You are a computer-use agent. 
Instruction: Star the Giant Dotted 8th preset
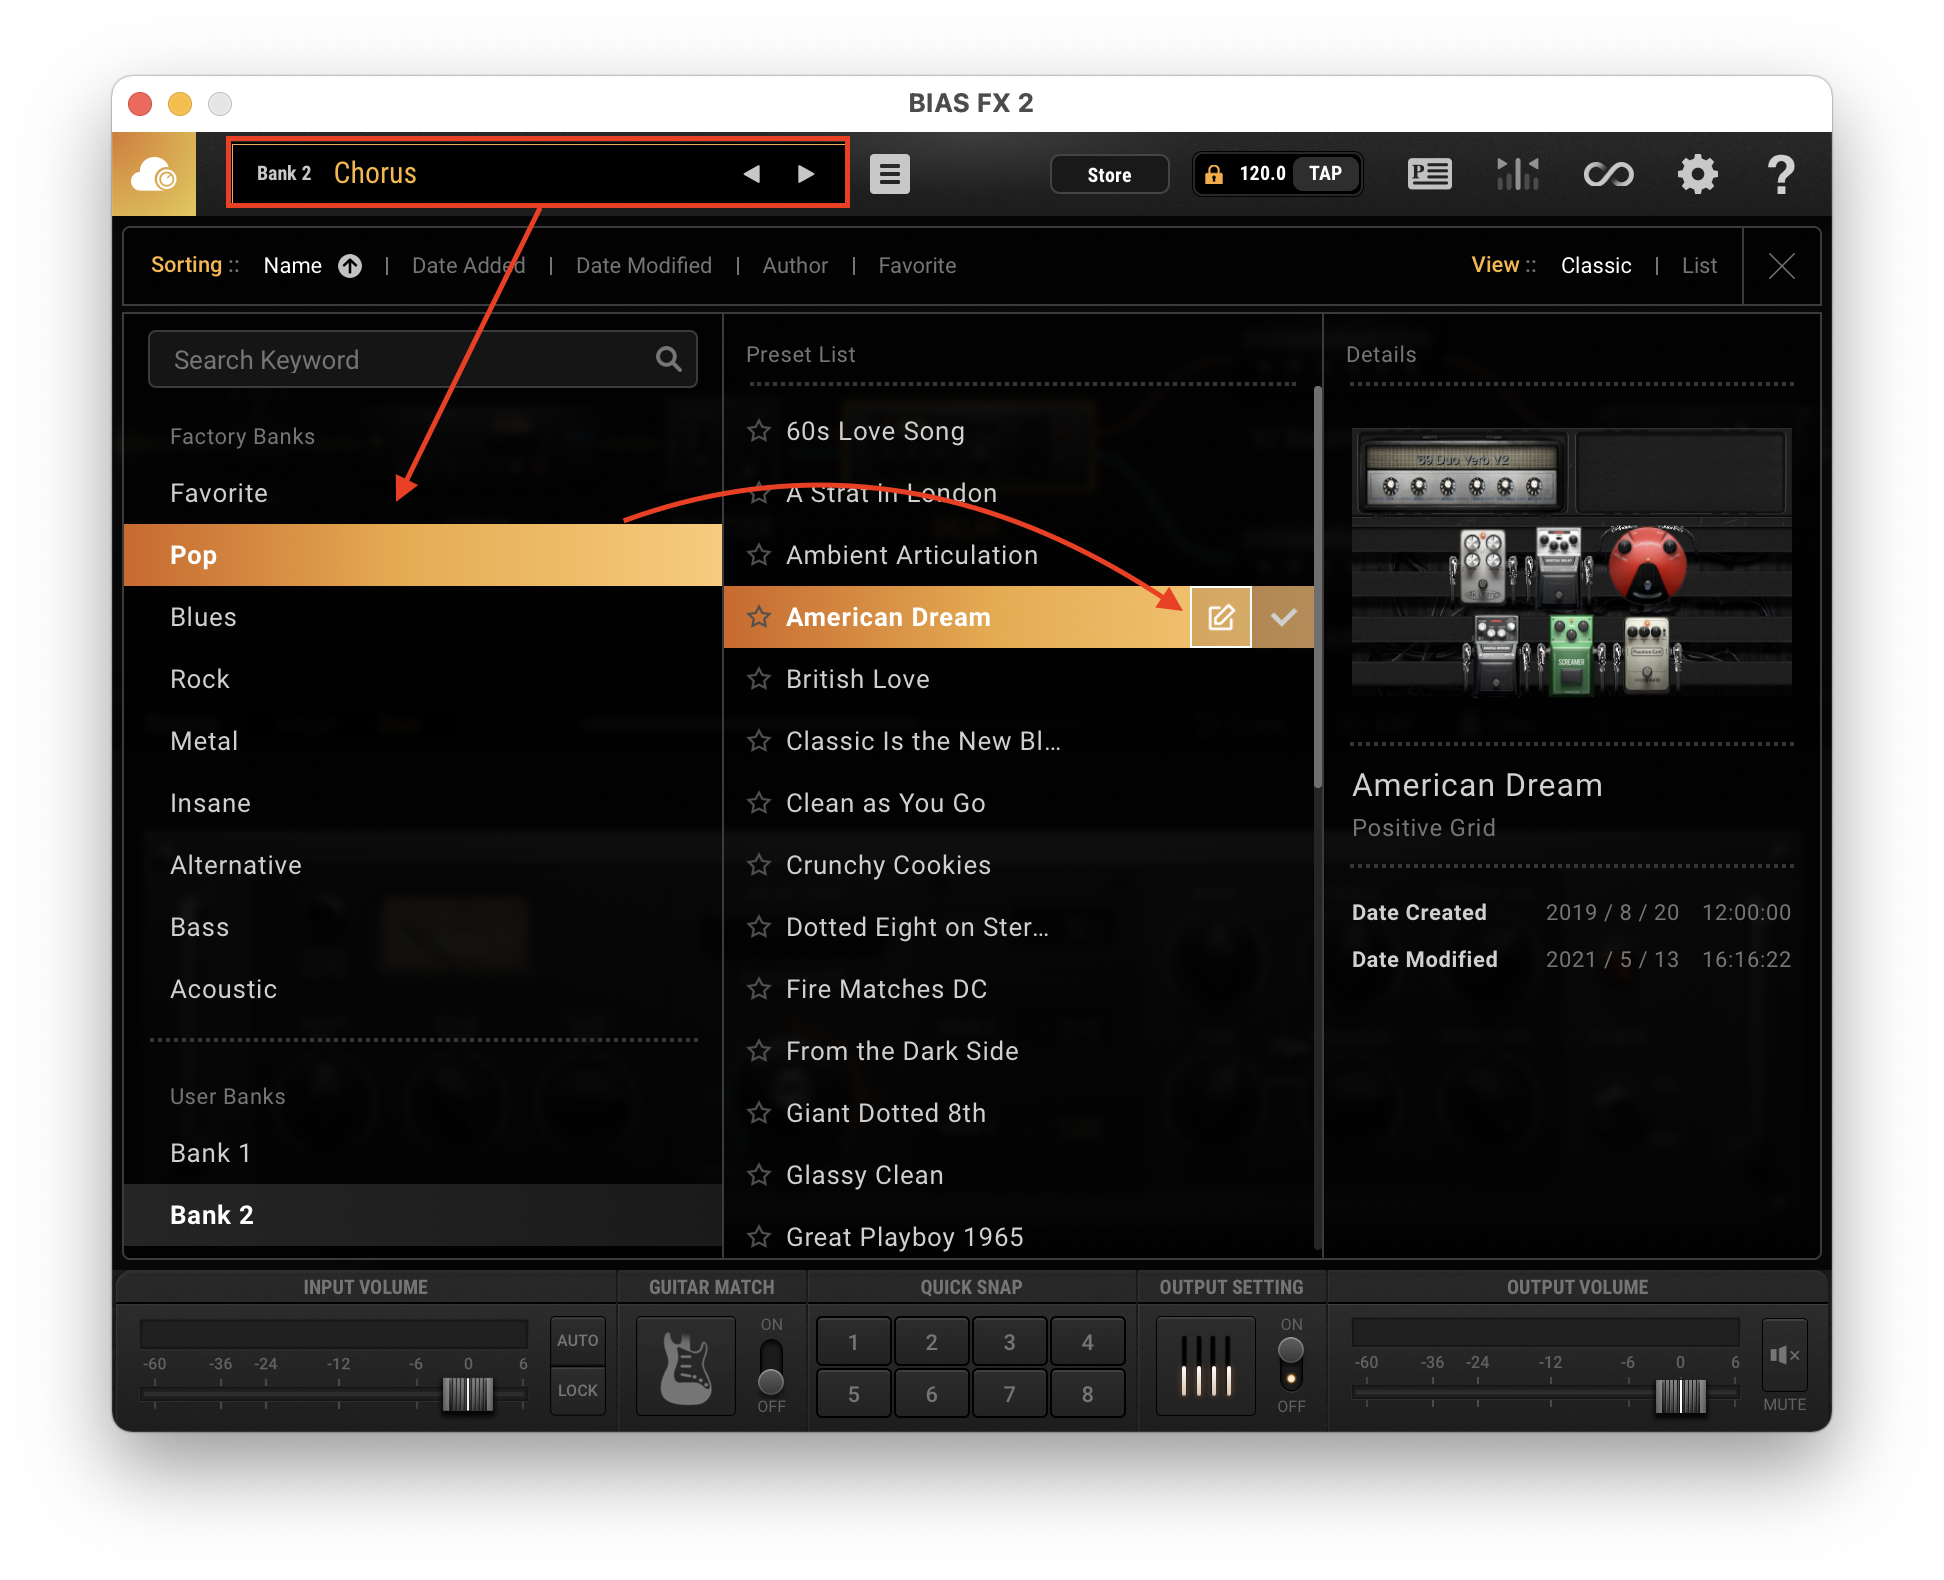pyautogui.click(x=759, y=1113)
